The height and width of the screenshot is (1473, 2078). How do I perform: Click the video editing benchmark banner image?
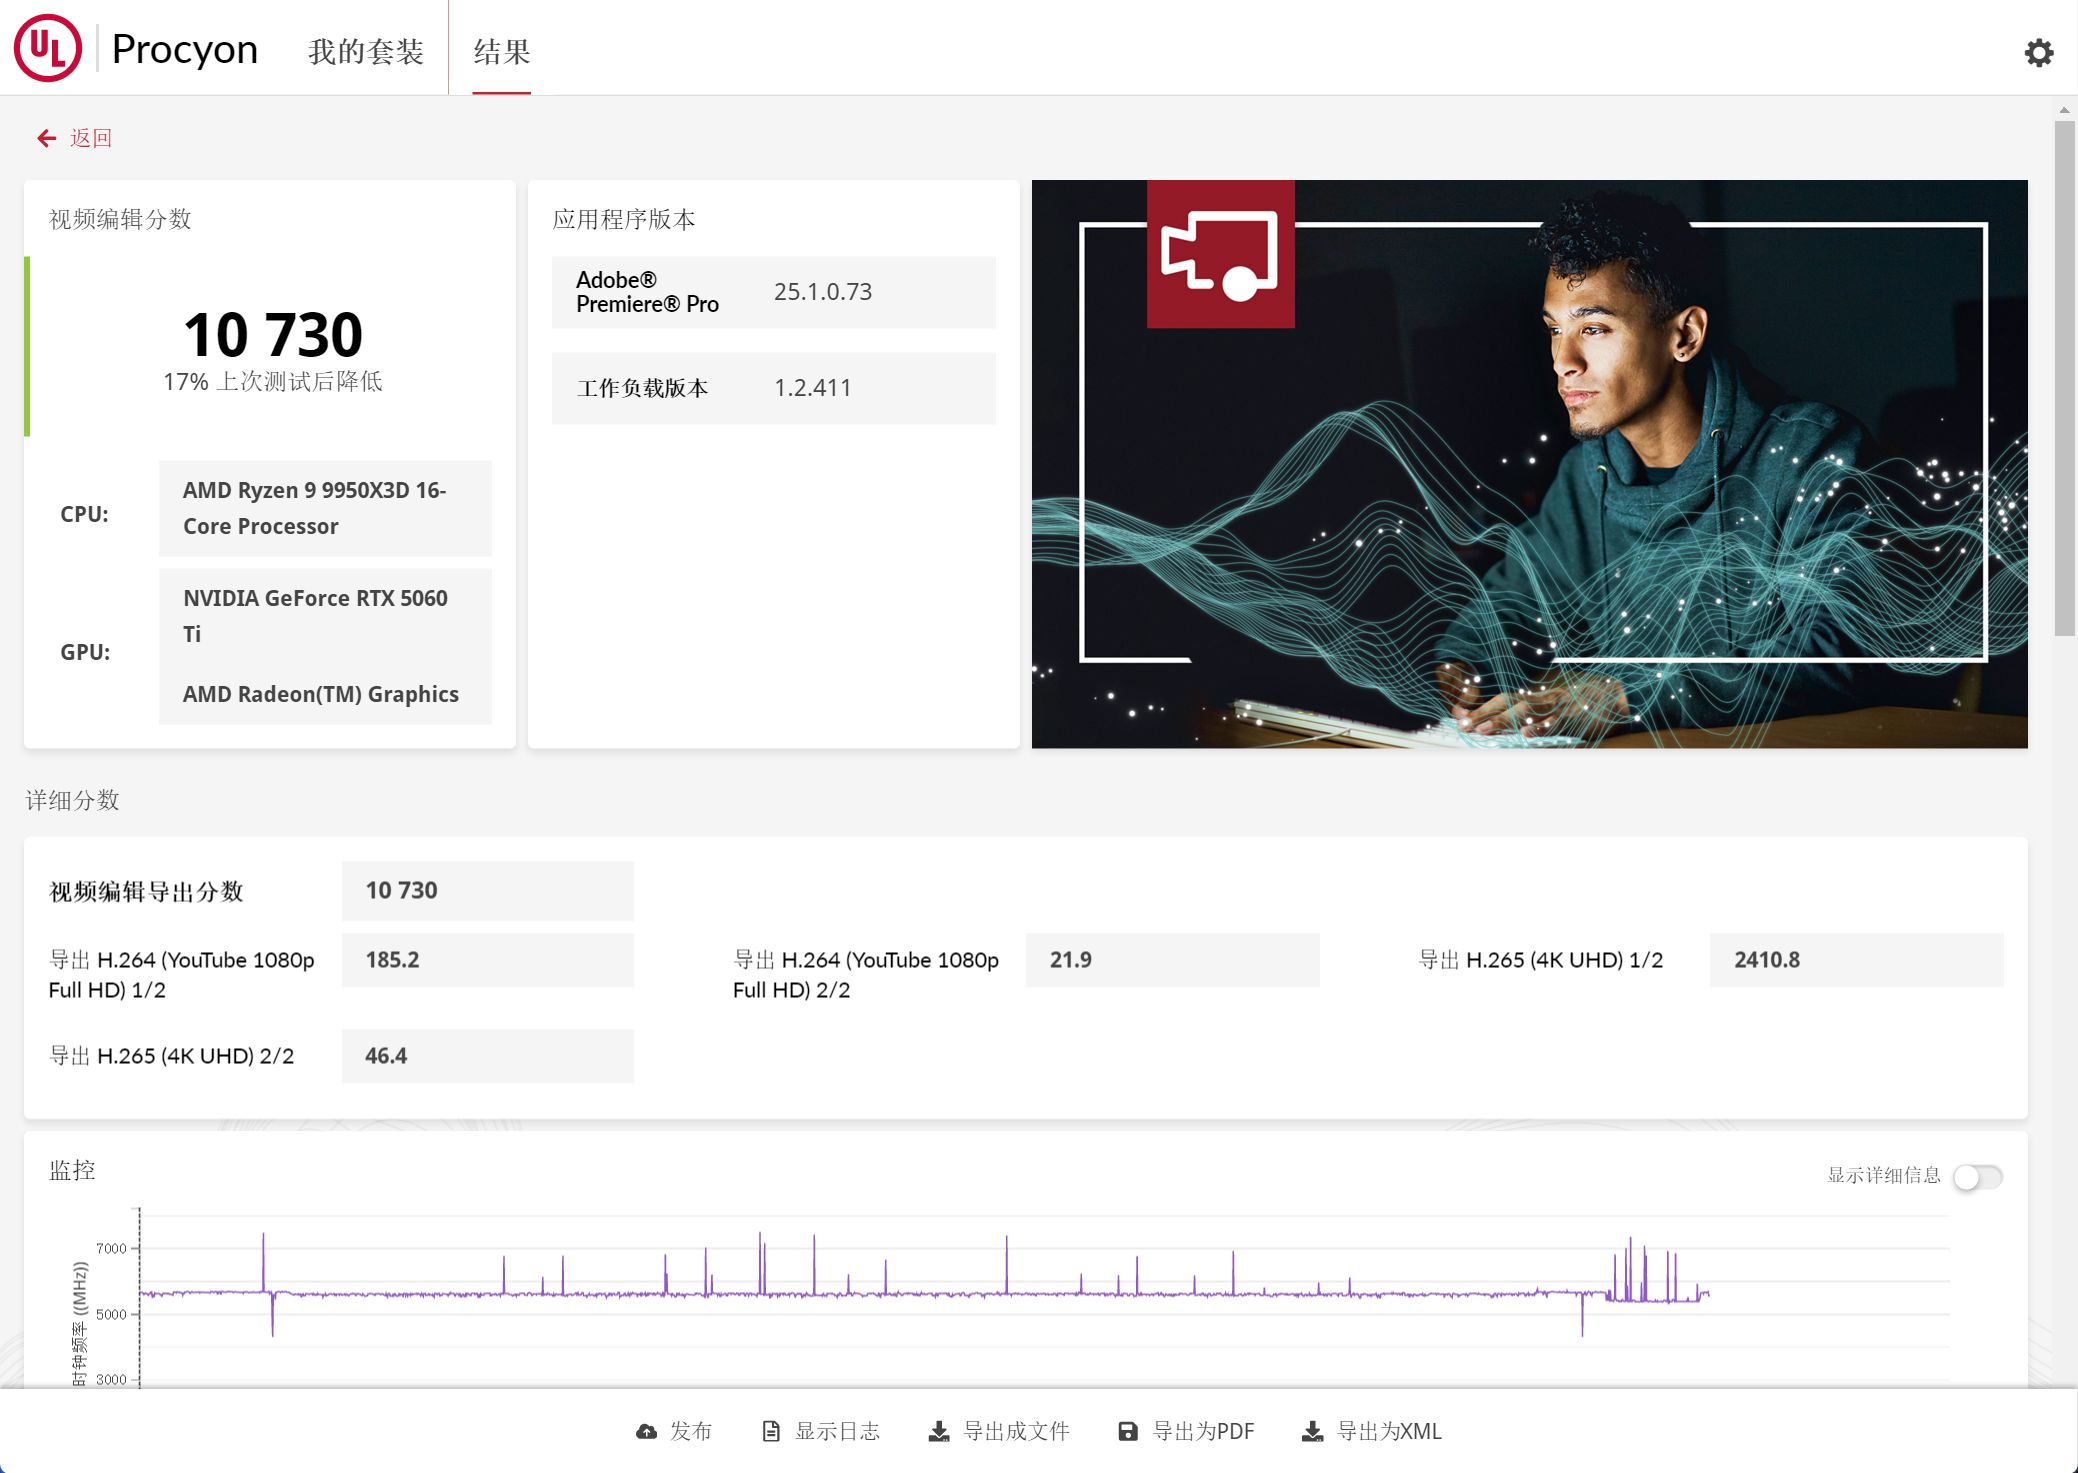[x=1529, y=464]
